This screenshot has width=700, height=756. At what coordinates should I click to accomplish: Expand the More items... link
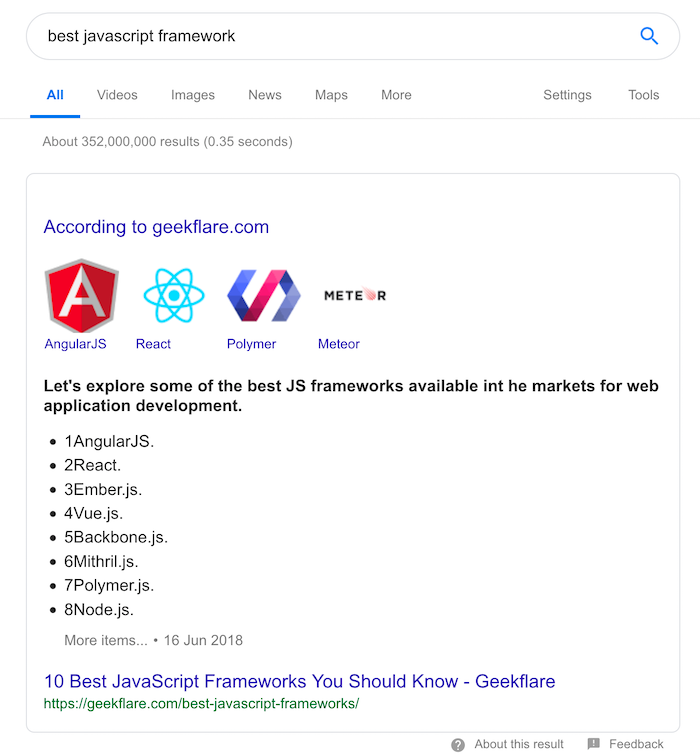[106, 640]
